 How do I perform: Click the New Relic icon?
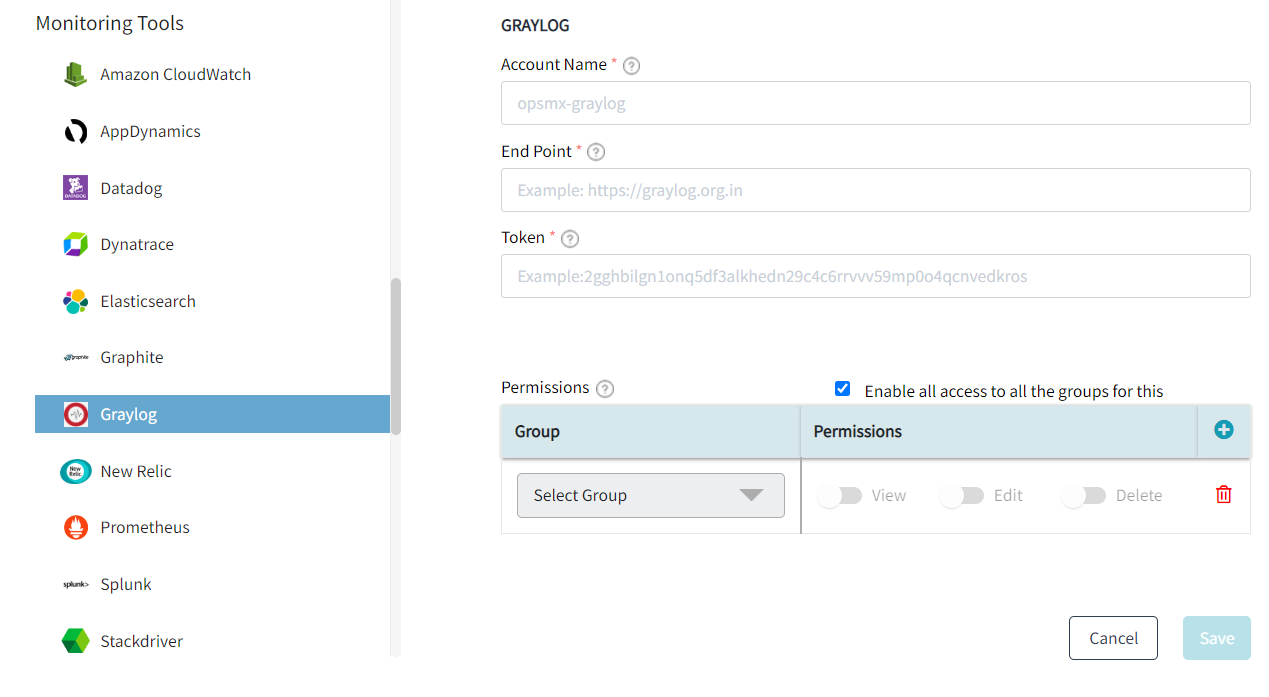tap(75, 470)
